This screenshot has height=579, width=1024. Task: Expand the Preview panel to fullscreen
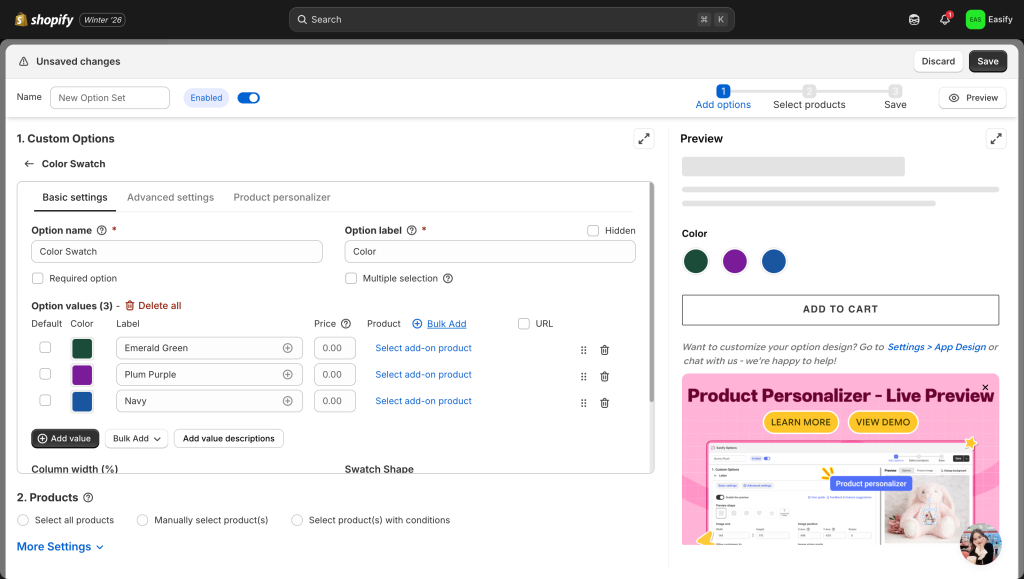[995, 139]
